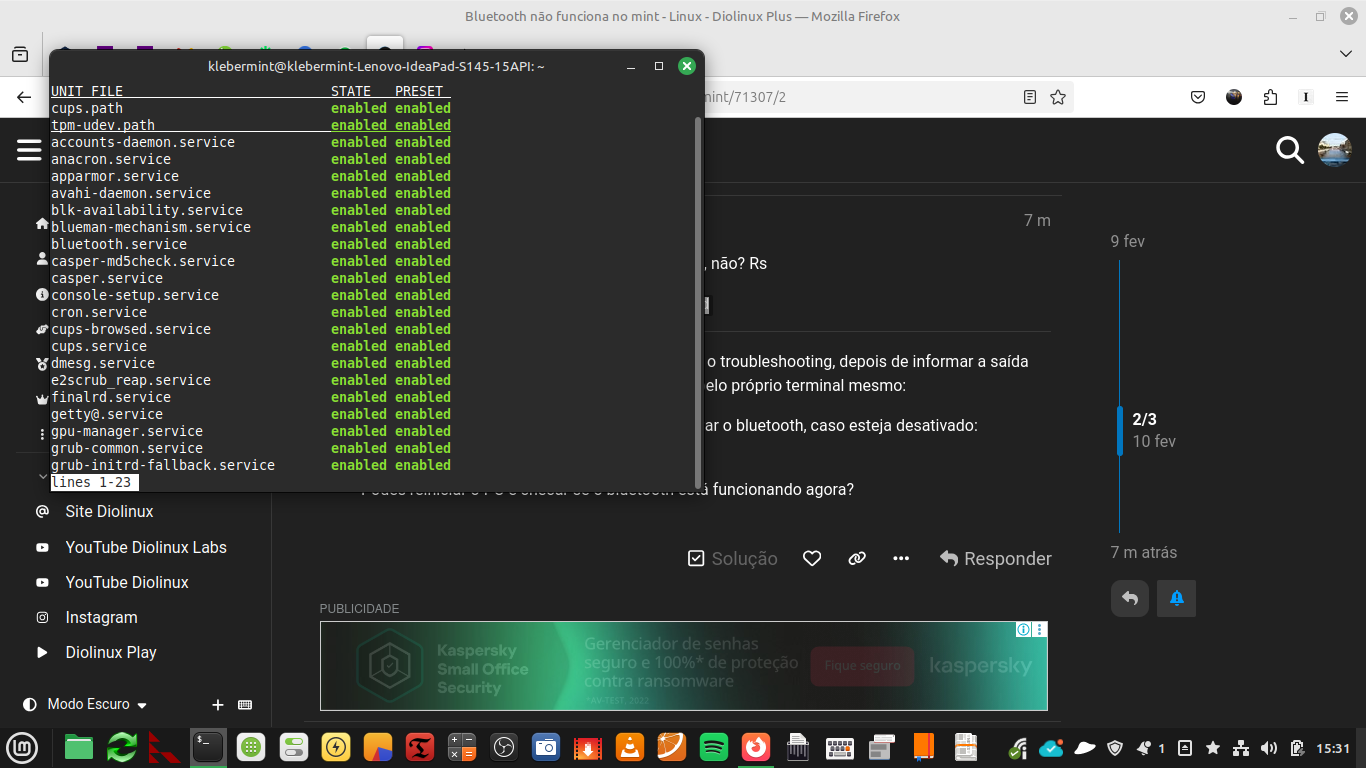Open the Firefox application menu

[1342, 97]
